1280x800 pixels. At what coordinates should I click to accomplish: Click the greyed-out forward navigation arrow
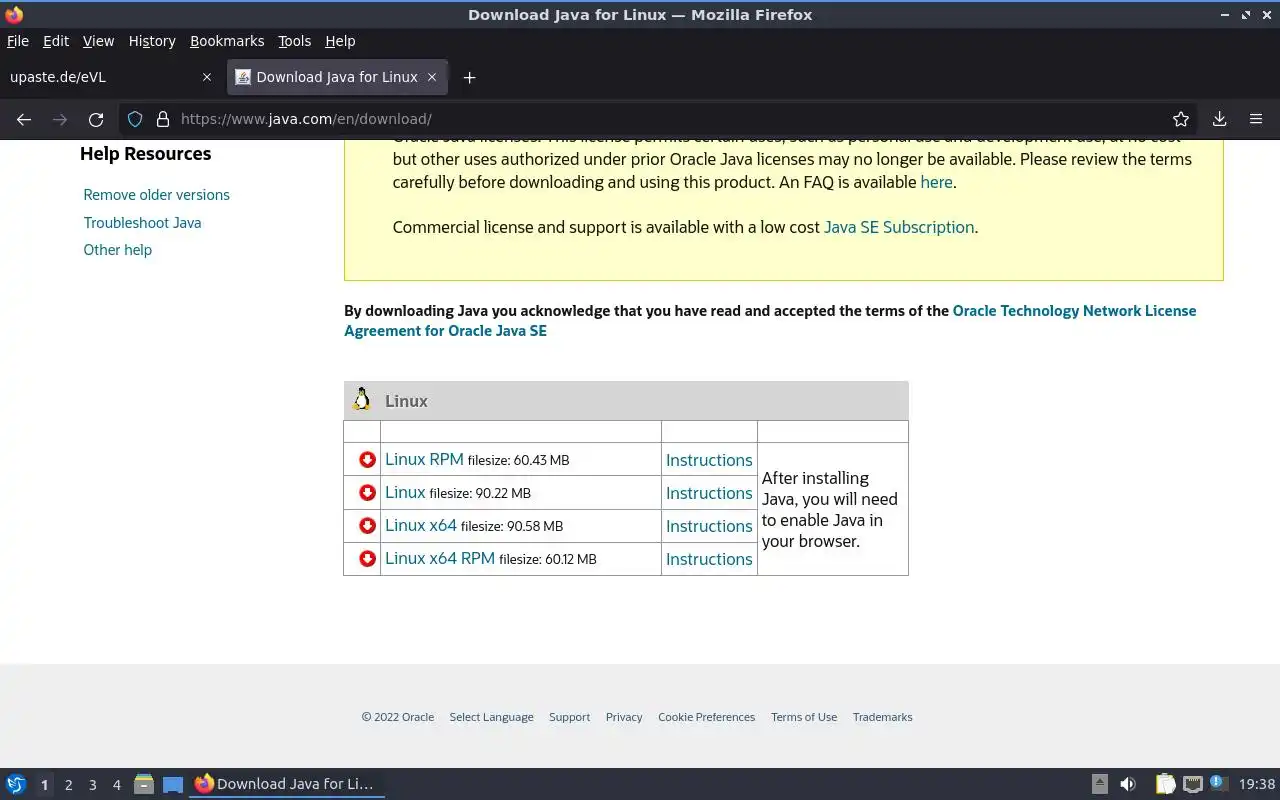point(60,119)
